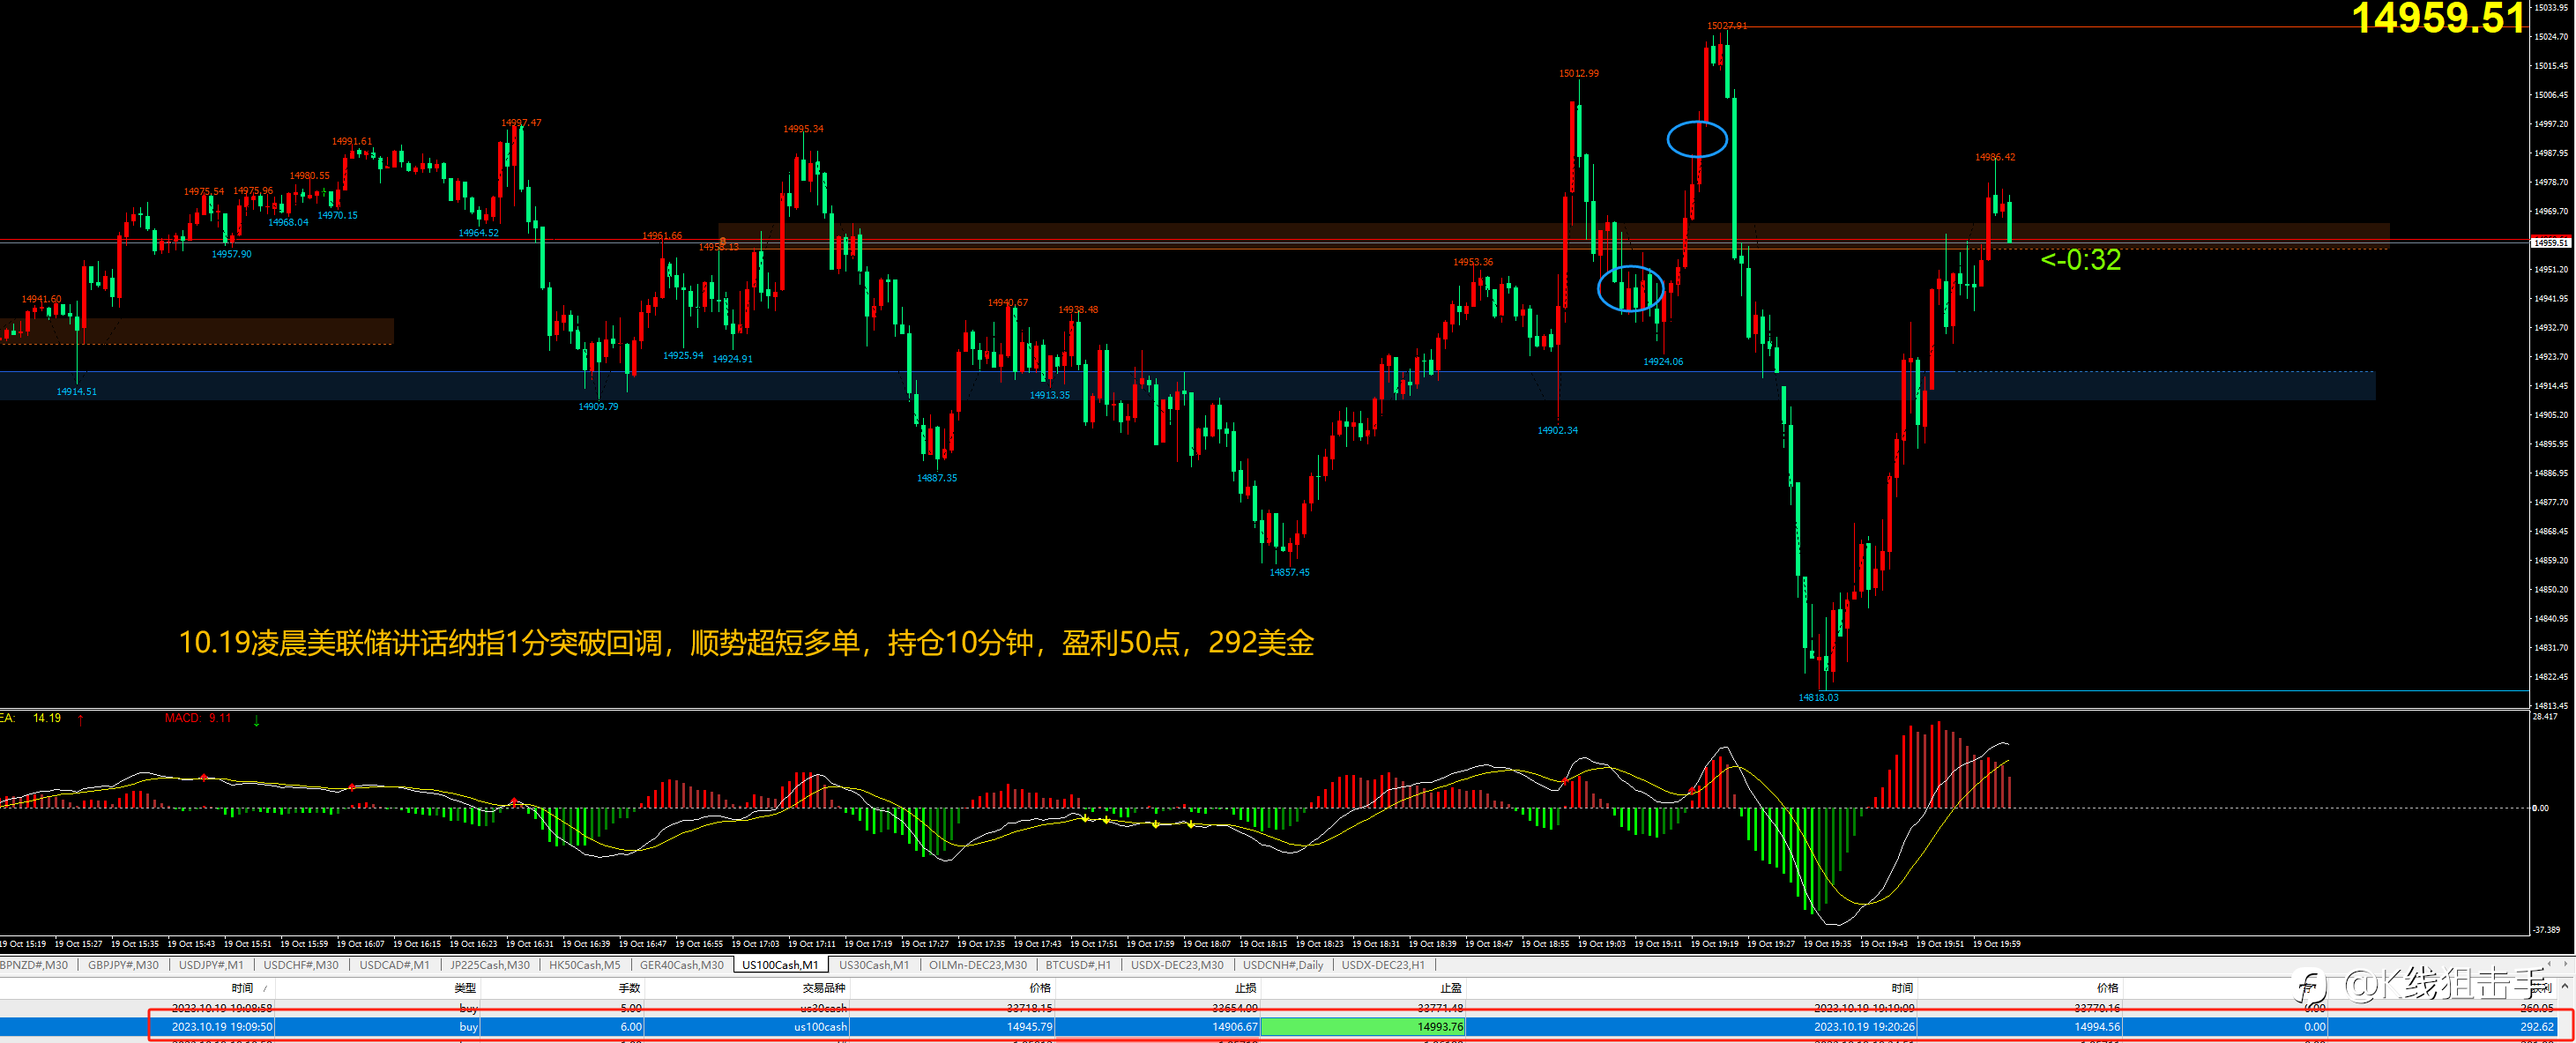2576x1043 pixels.
Task: Select the us100cash buy trade row
Action: coord(820,1026)
